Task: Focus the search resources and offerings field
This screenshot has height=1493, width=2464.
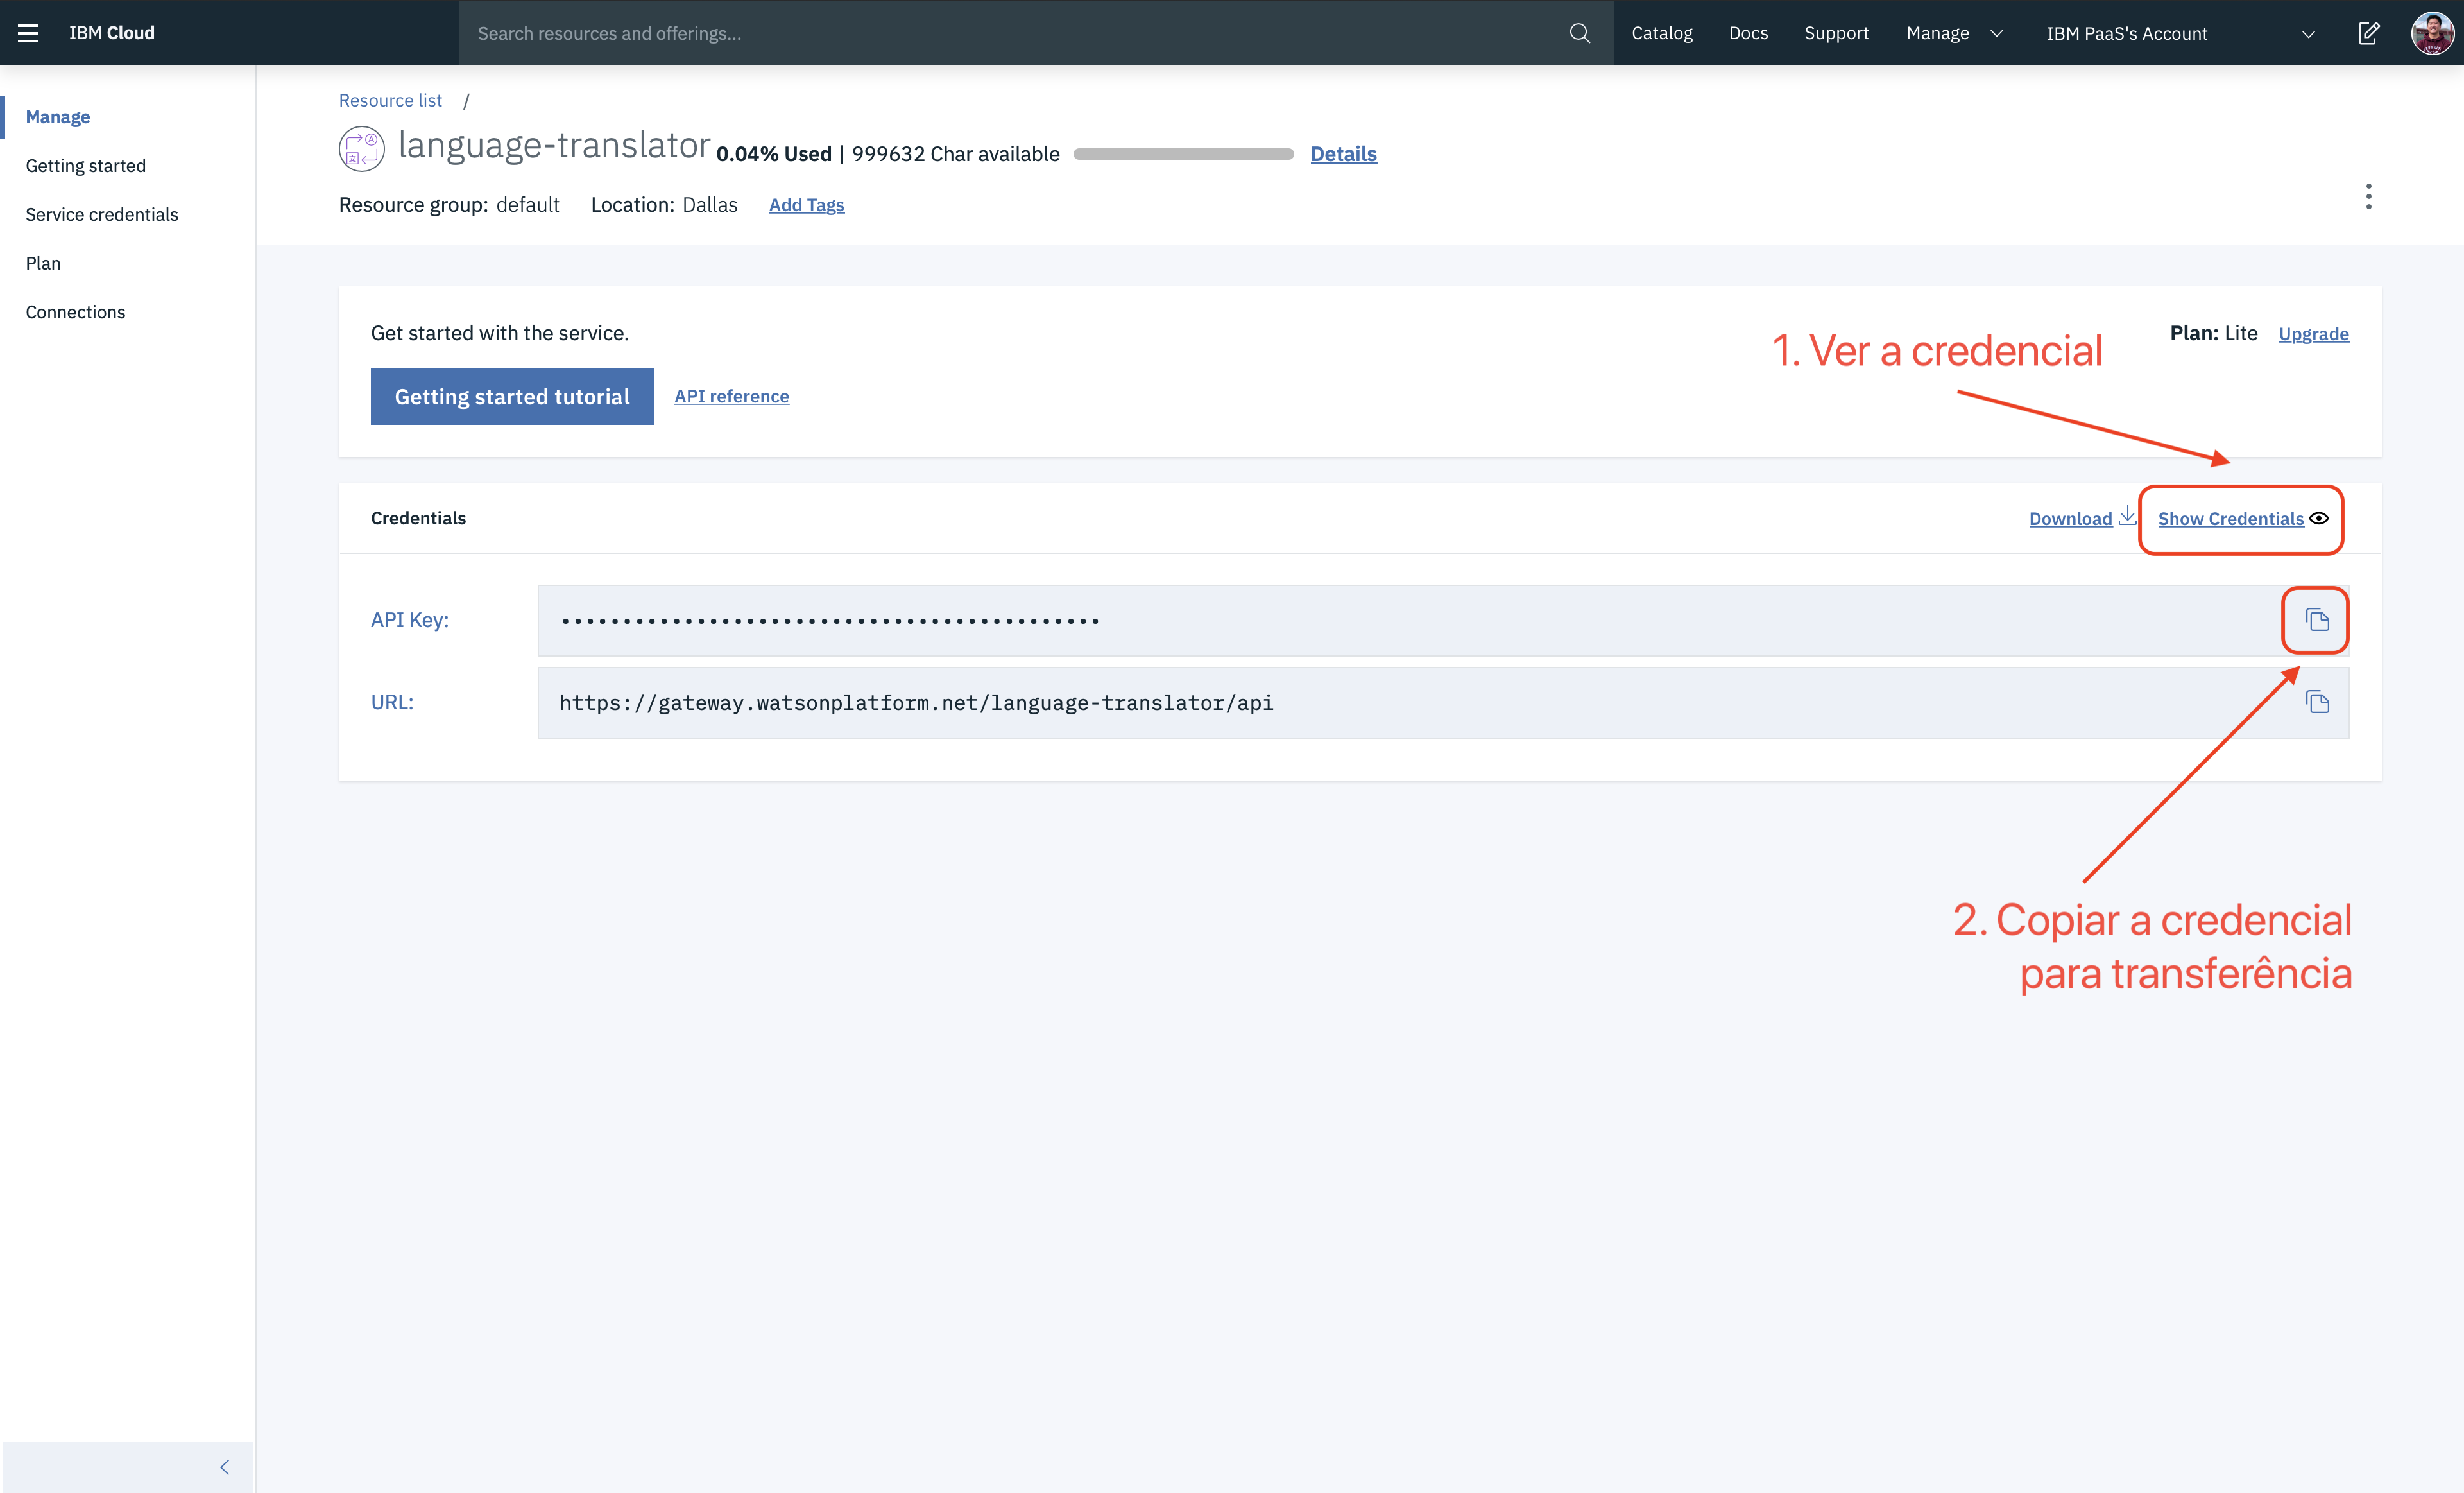Action: [1010, 33]
